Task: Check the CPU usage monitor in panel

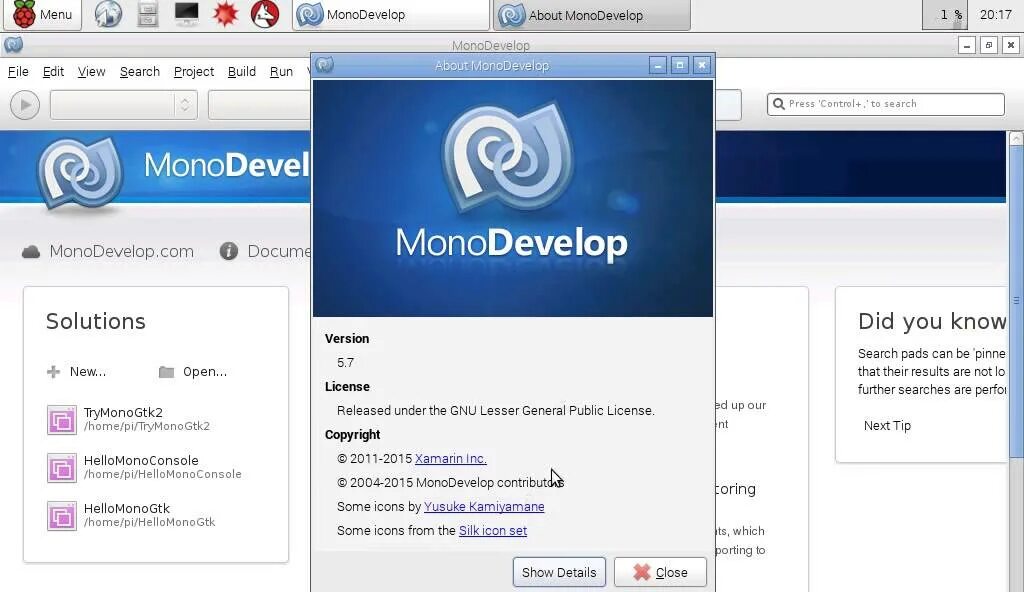Action: (x=944, y=14)
